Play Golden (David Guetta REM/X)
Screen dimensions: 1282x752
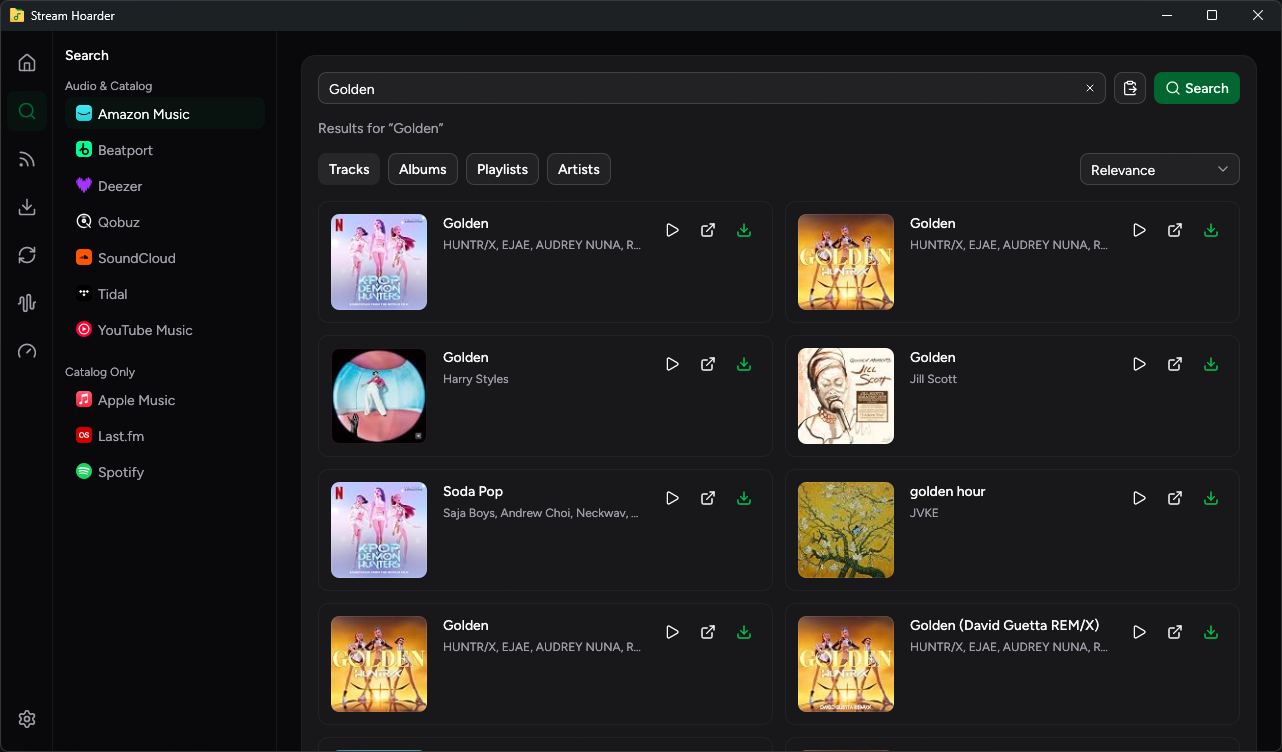1139,632
